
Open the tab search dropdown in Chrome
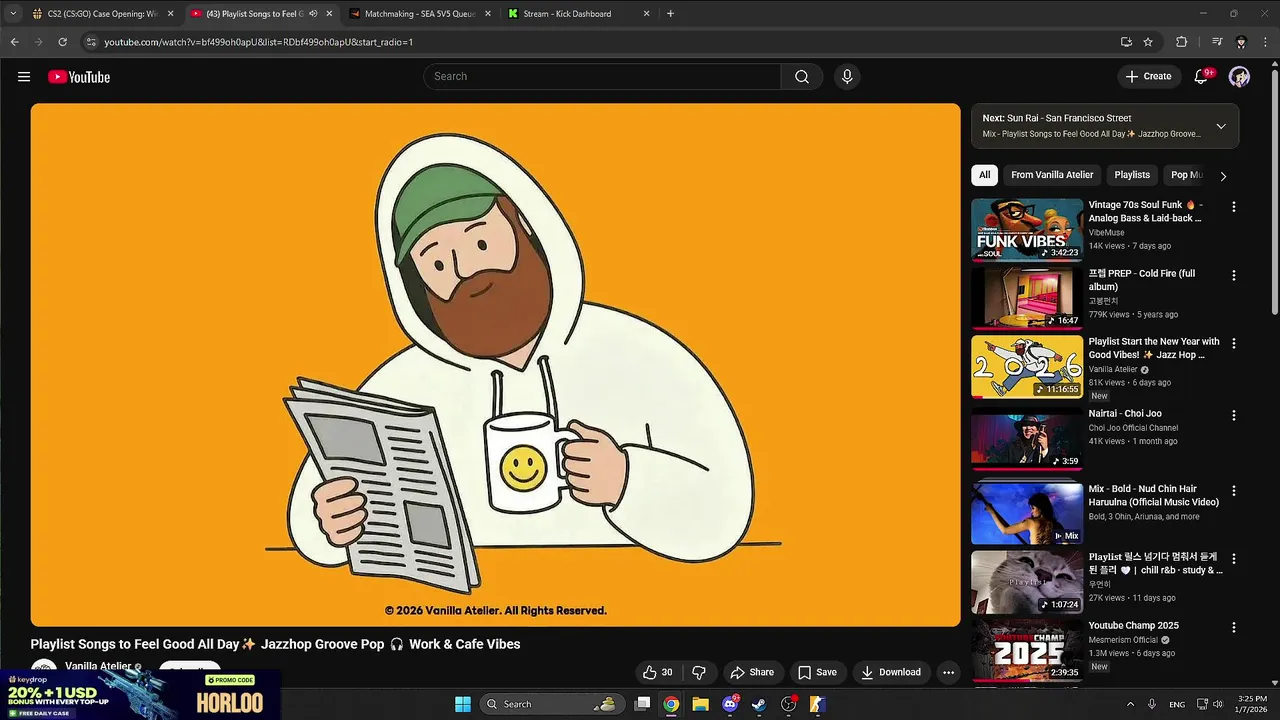(13, 14)
